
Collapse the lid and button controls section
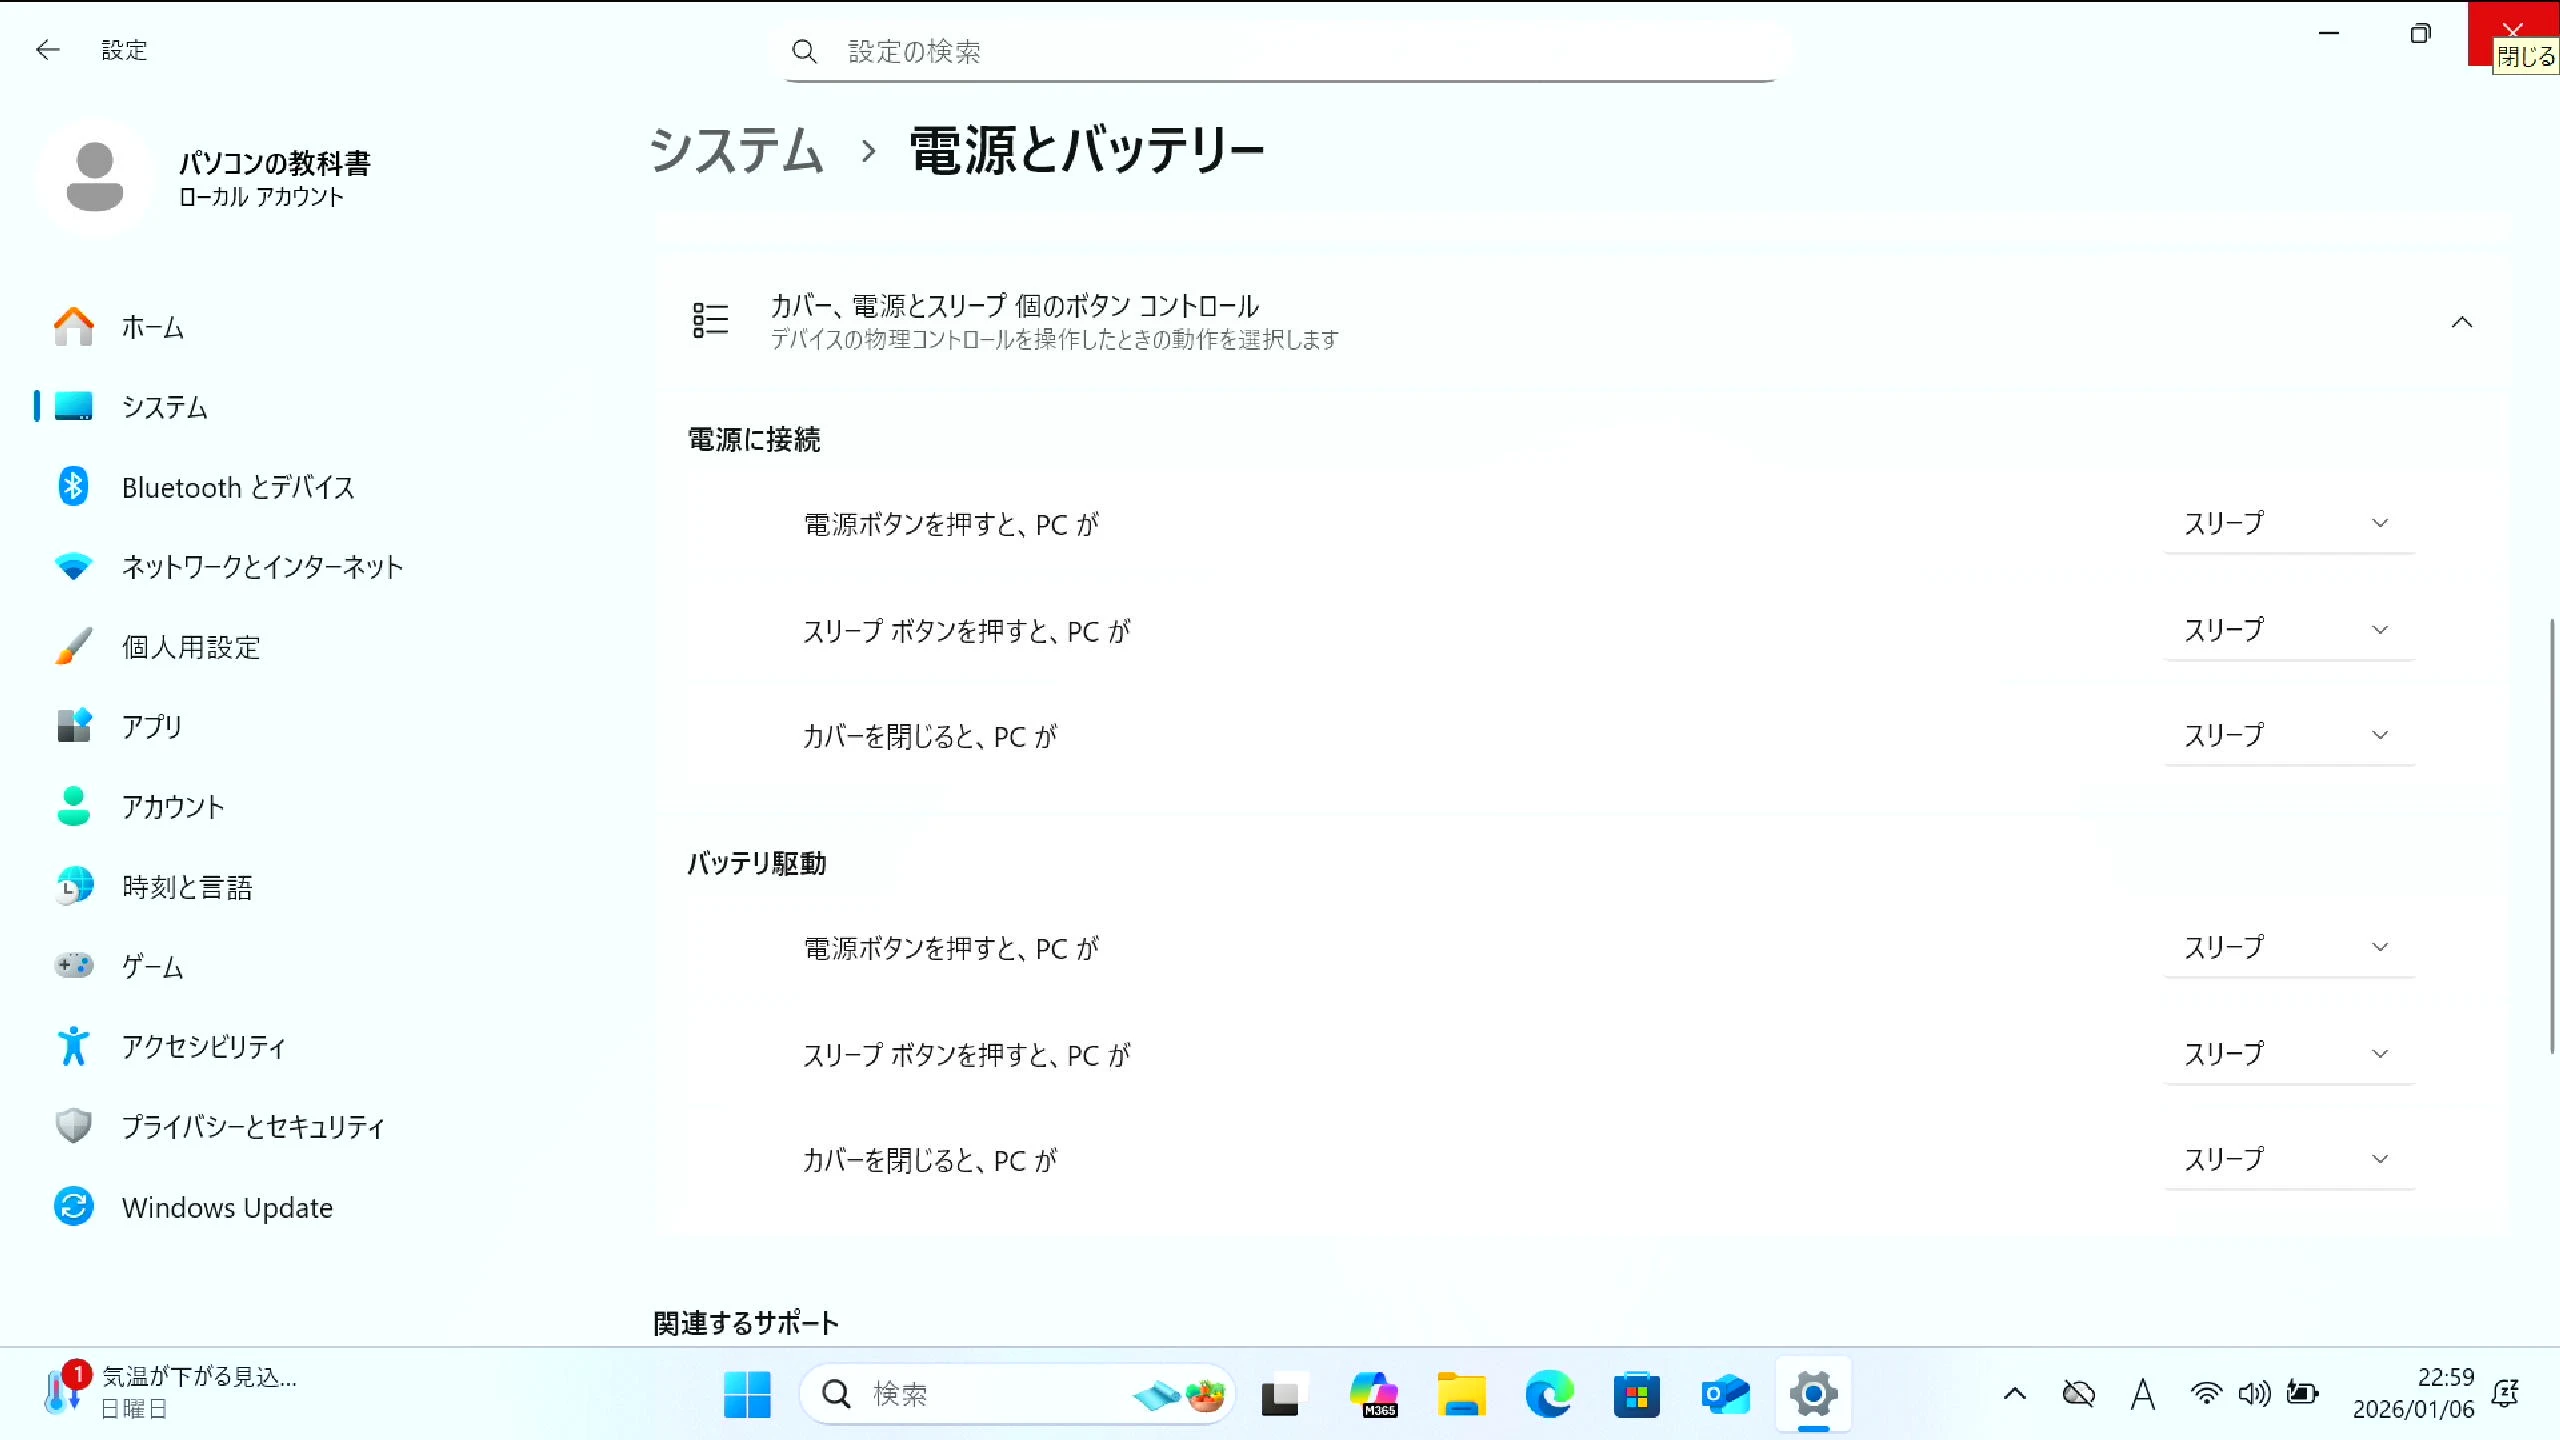[x=2462, y=322]
